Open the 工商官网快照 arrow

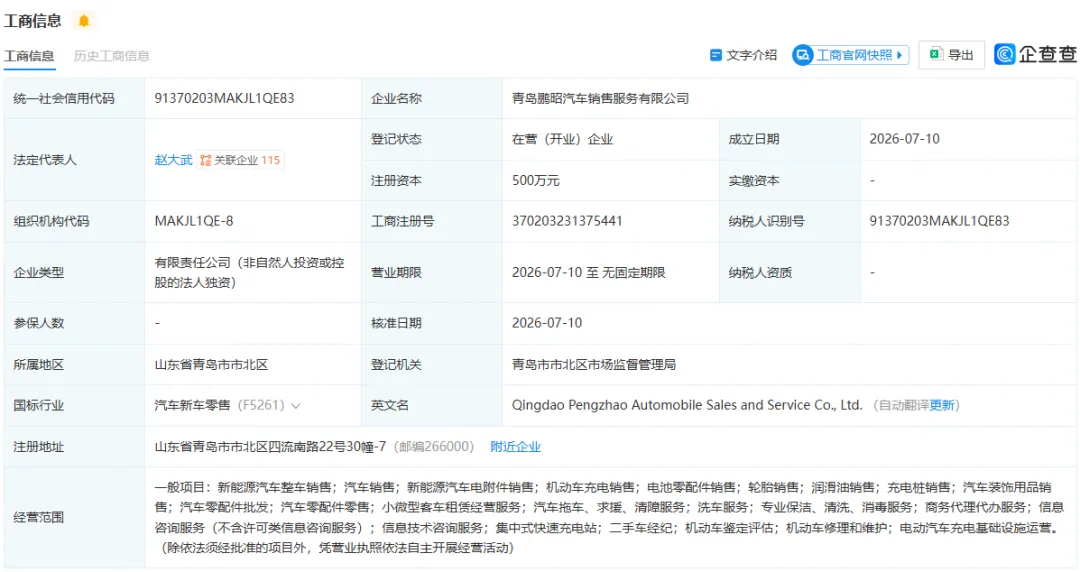pyautogui.click(x=900, y=55)
